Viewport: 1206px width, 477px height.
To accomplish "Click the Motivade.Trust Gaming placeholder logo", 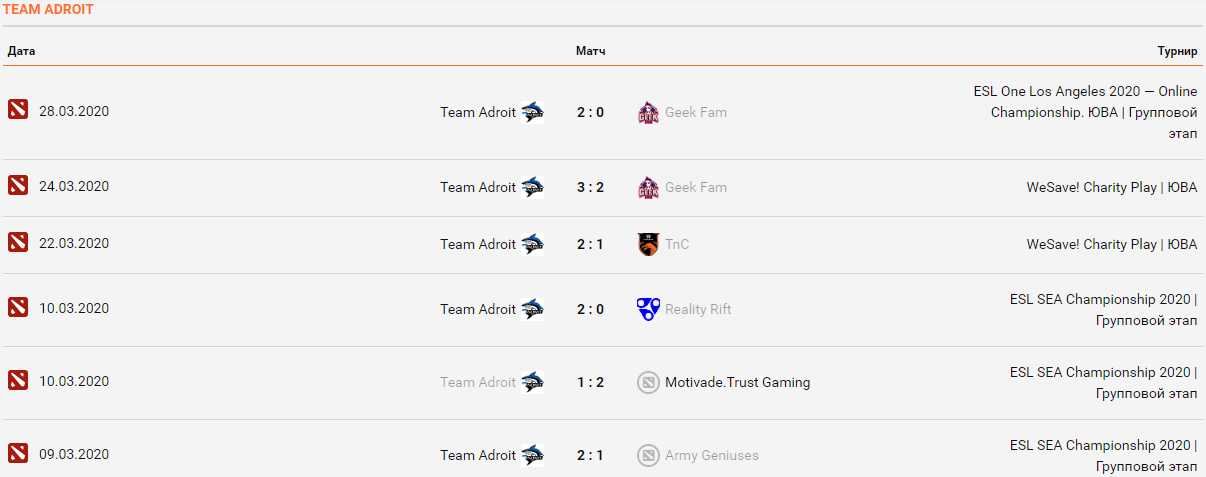I will 648,382.
